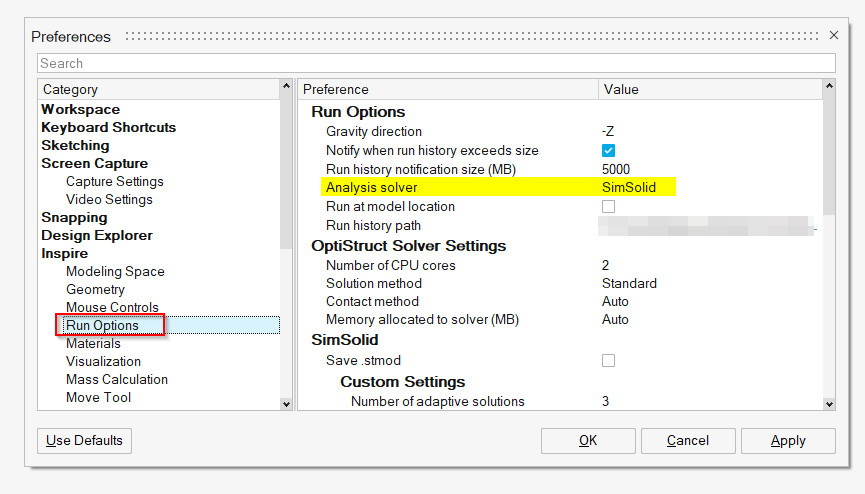Viewport: 865px width, 494px height.
Task: Edit Number of CPU cores value
Action: tap(606, 265)
